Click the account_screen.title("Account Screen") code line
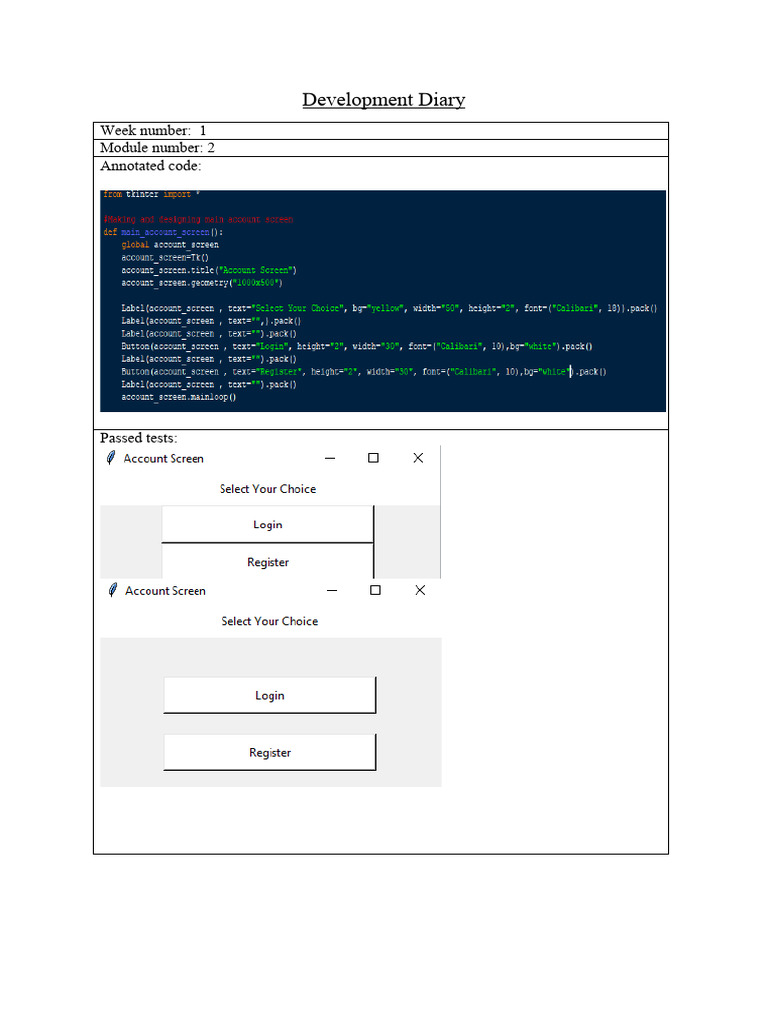The height and width of the screenshot is (1024, 768). tap(209, 270)
